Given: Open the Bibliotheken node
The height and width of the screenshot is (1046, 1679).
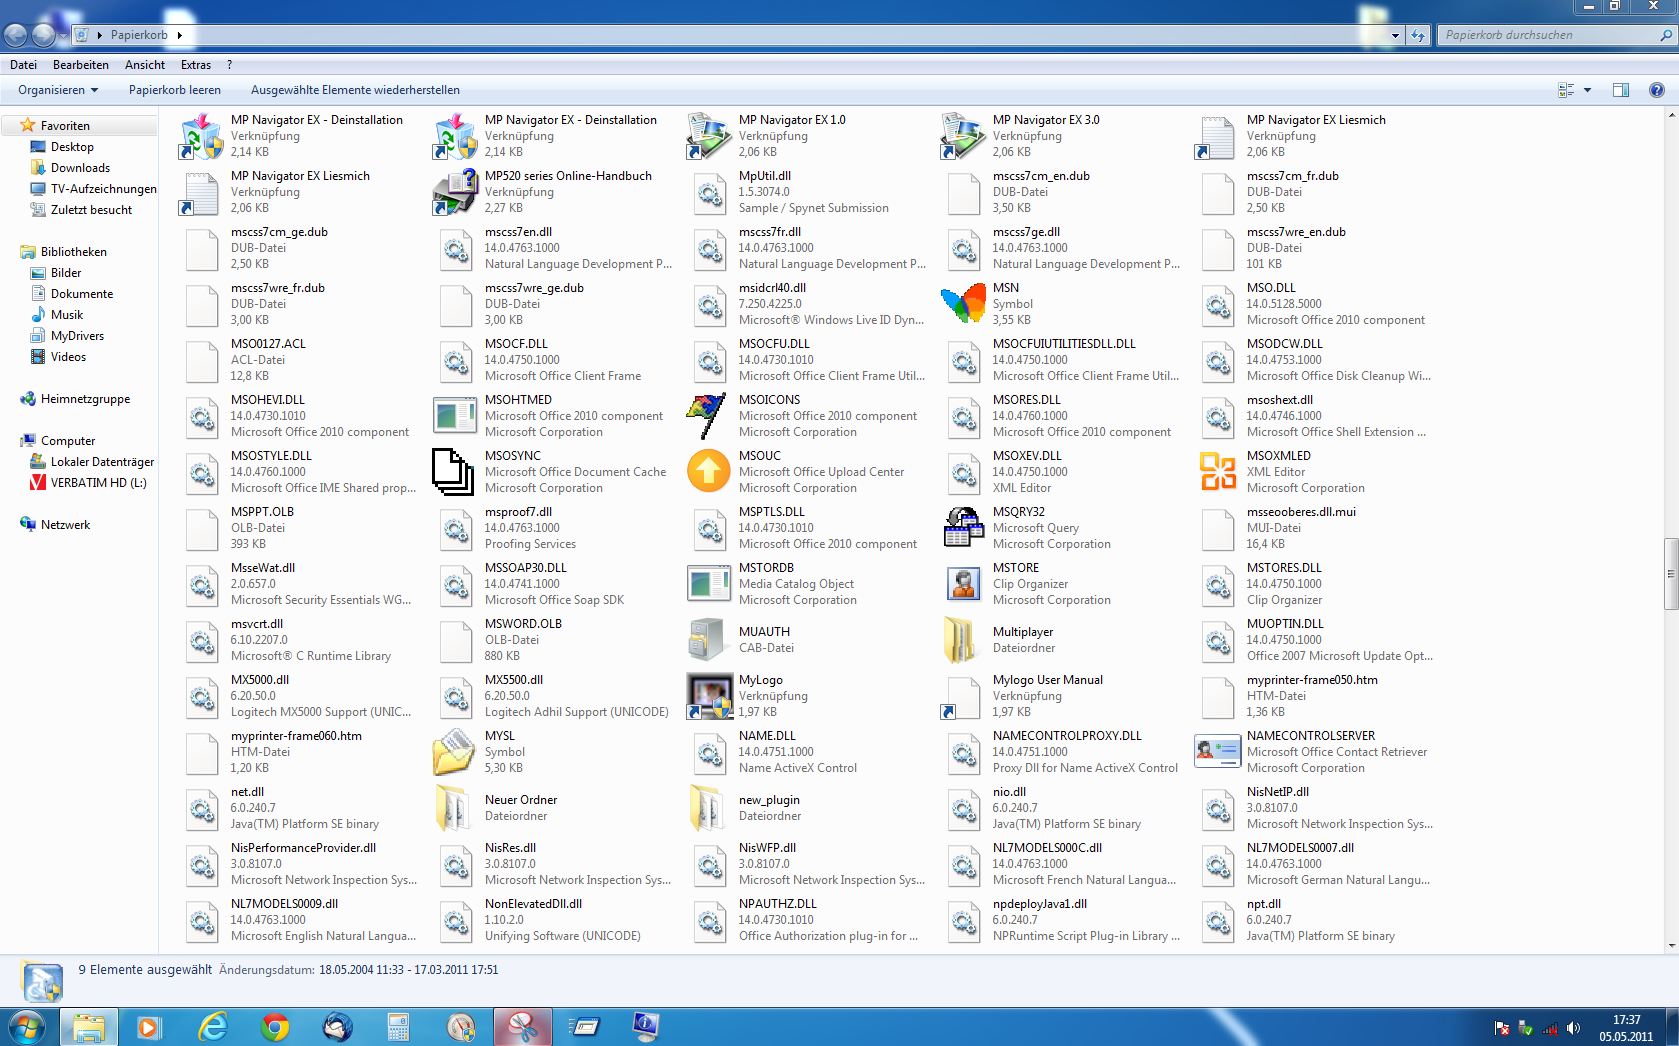Looking at the screenshot, I should (73, 252).
